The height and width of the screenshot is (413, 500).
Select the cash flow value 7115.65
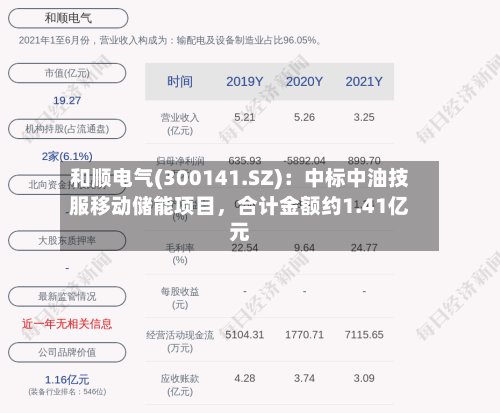point(364,335)
